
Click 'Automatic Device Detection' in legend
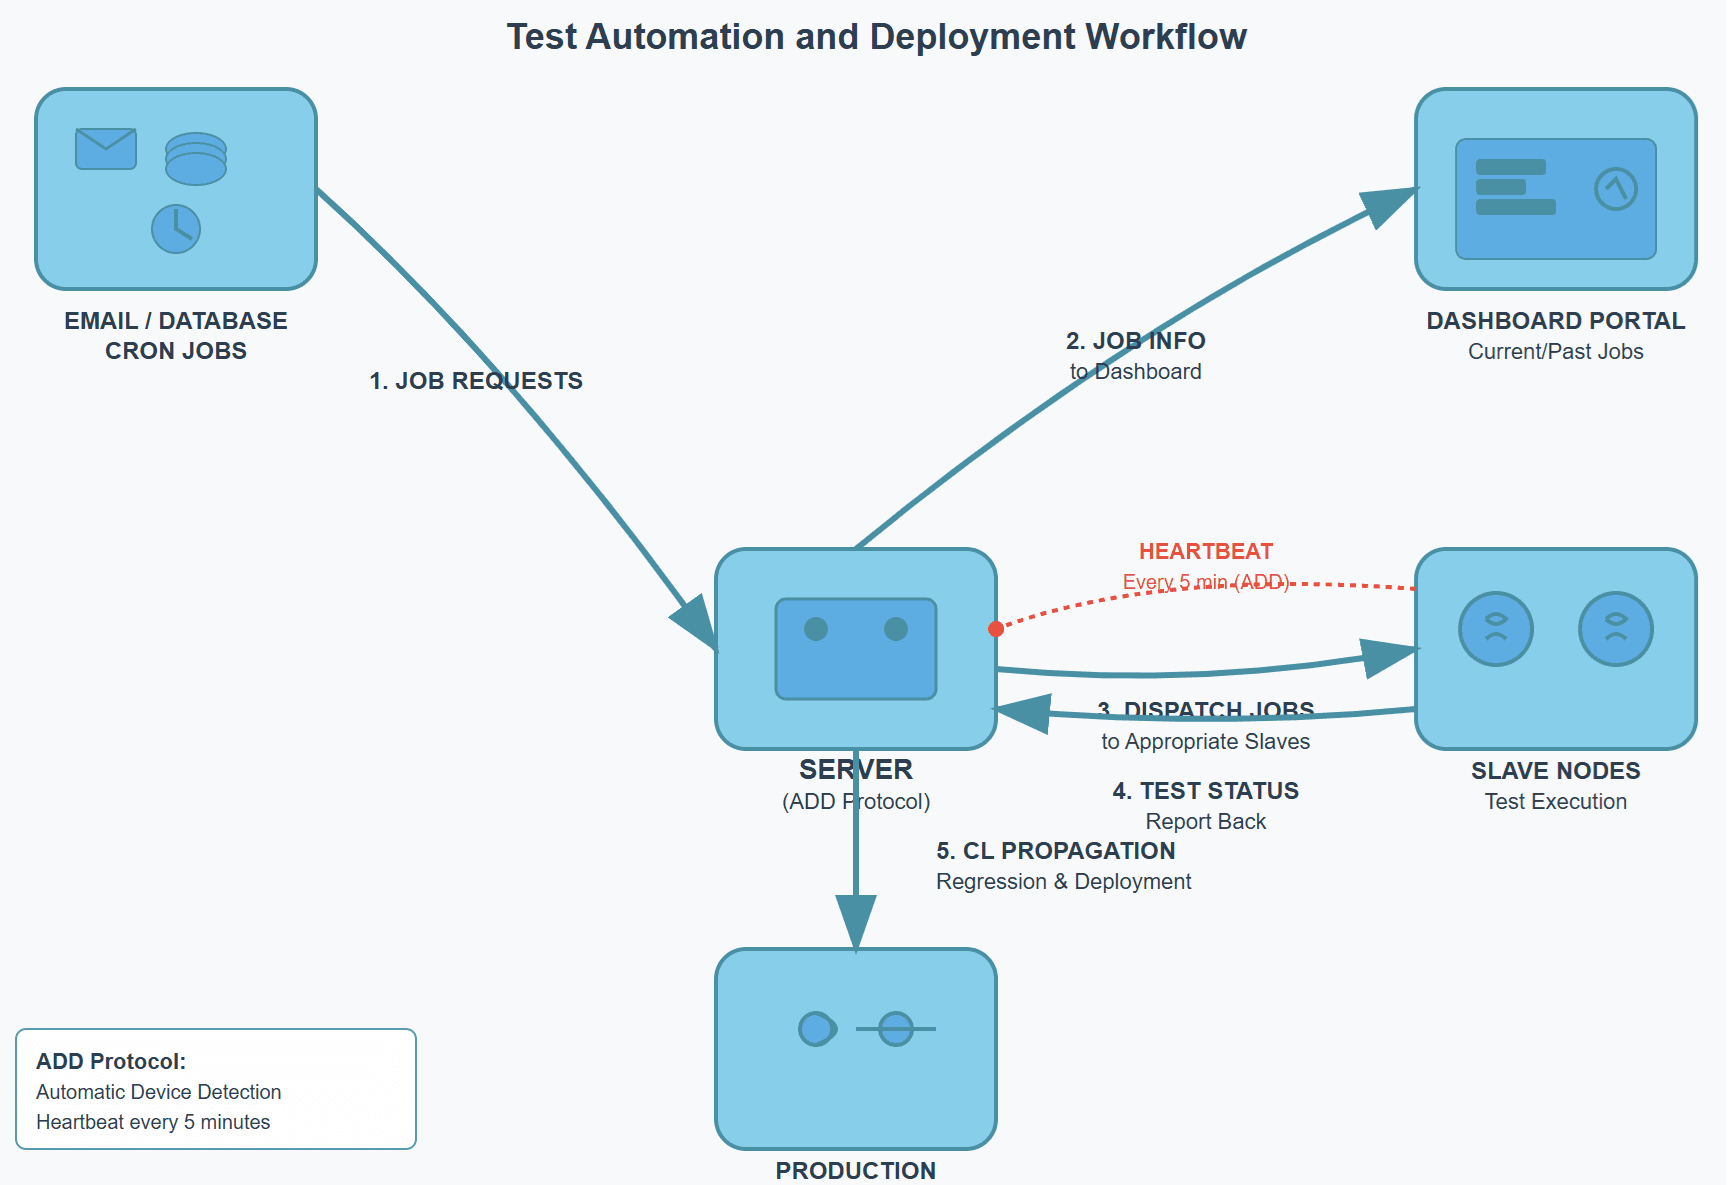tap(159, 1092)
